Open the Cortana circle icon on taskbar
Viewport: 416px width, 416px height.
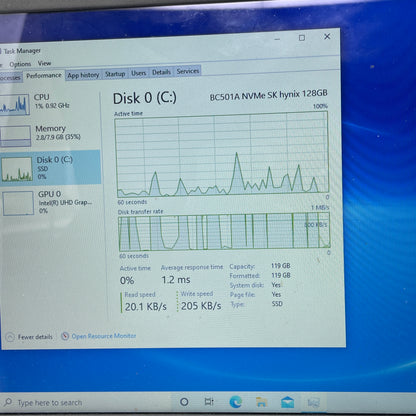point(184,402)
